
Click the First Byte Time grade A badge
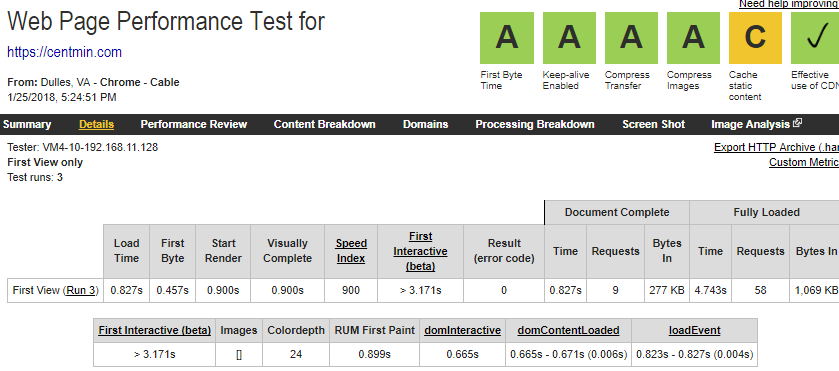pos(507,37)
